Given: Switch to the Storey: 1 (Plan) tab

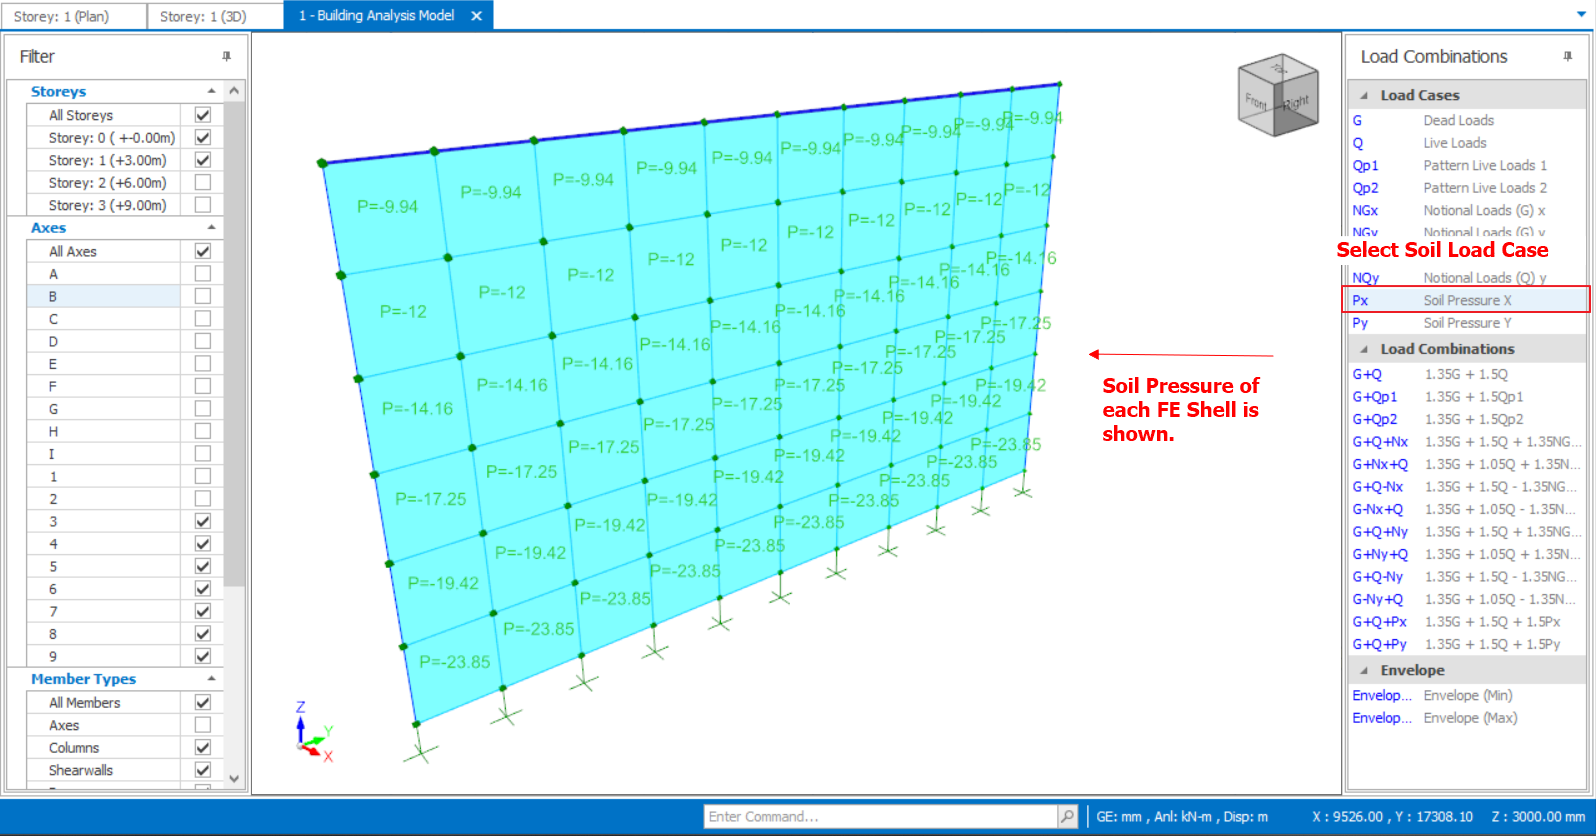Looking at the screenshot, I should tap(62, 16).
